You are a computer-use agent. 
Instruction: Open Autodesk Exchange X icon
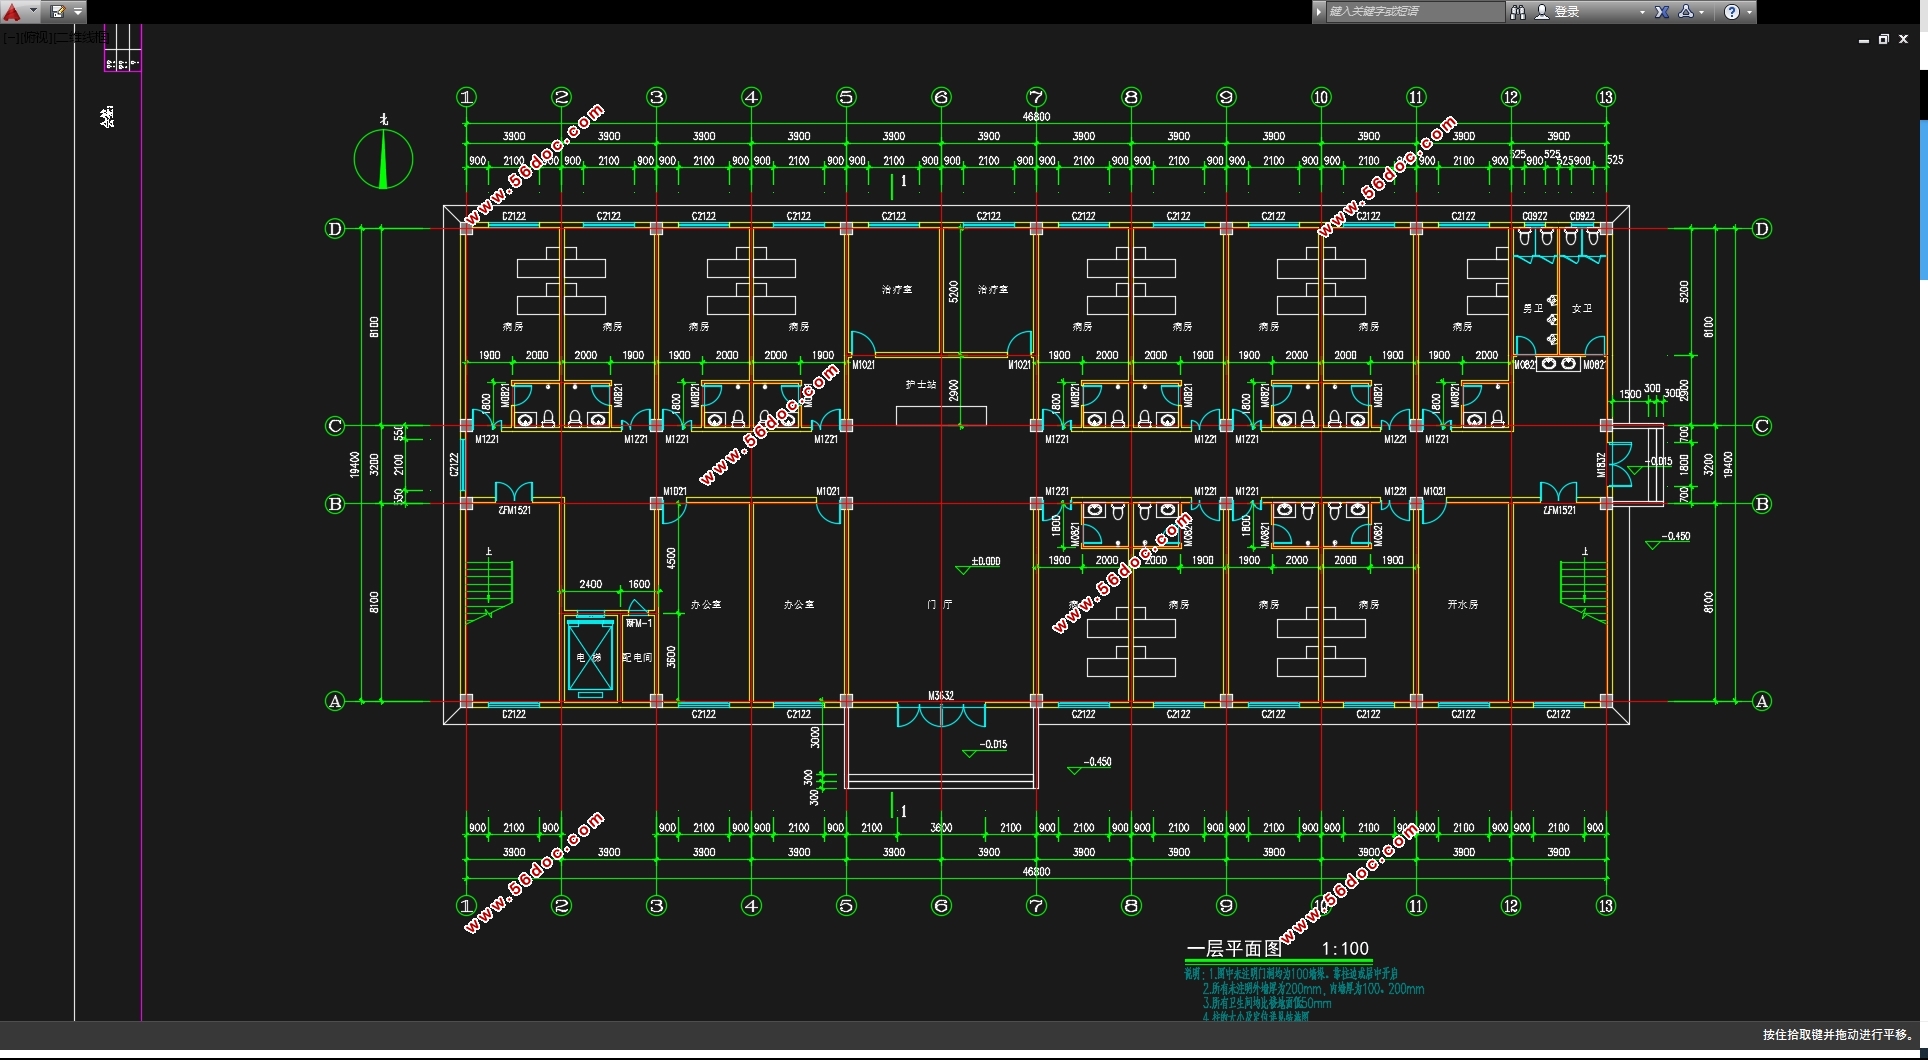click(x=1662, y=12)
